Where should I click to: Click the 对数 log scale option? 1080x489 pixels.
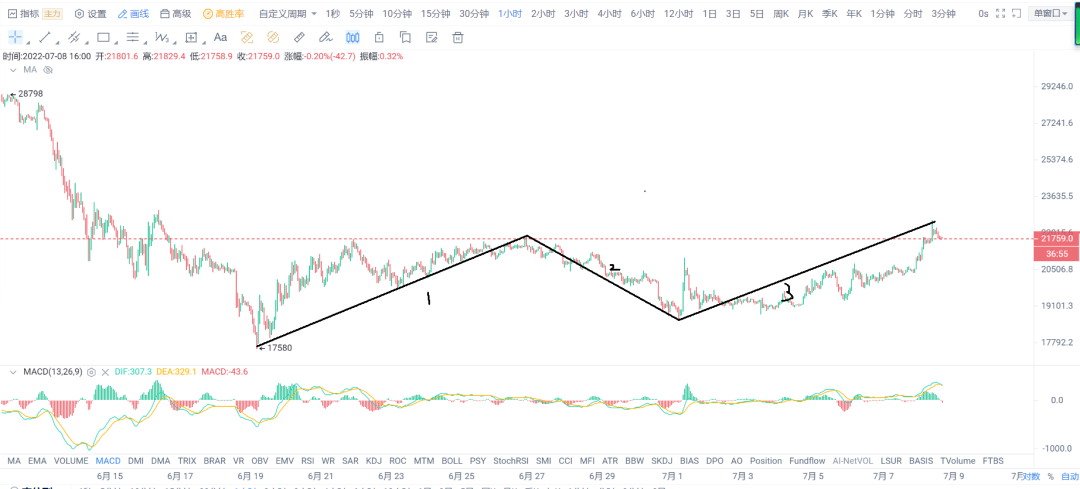coord(1030,476)
